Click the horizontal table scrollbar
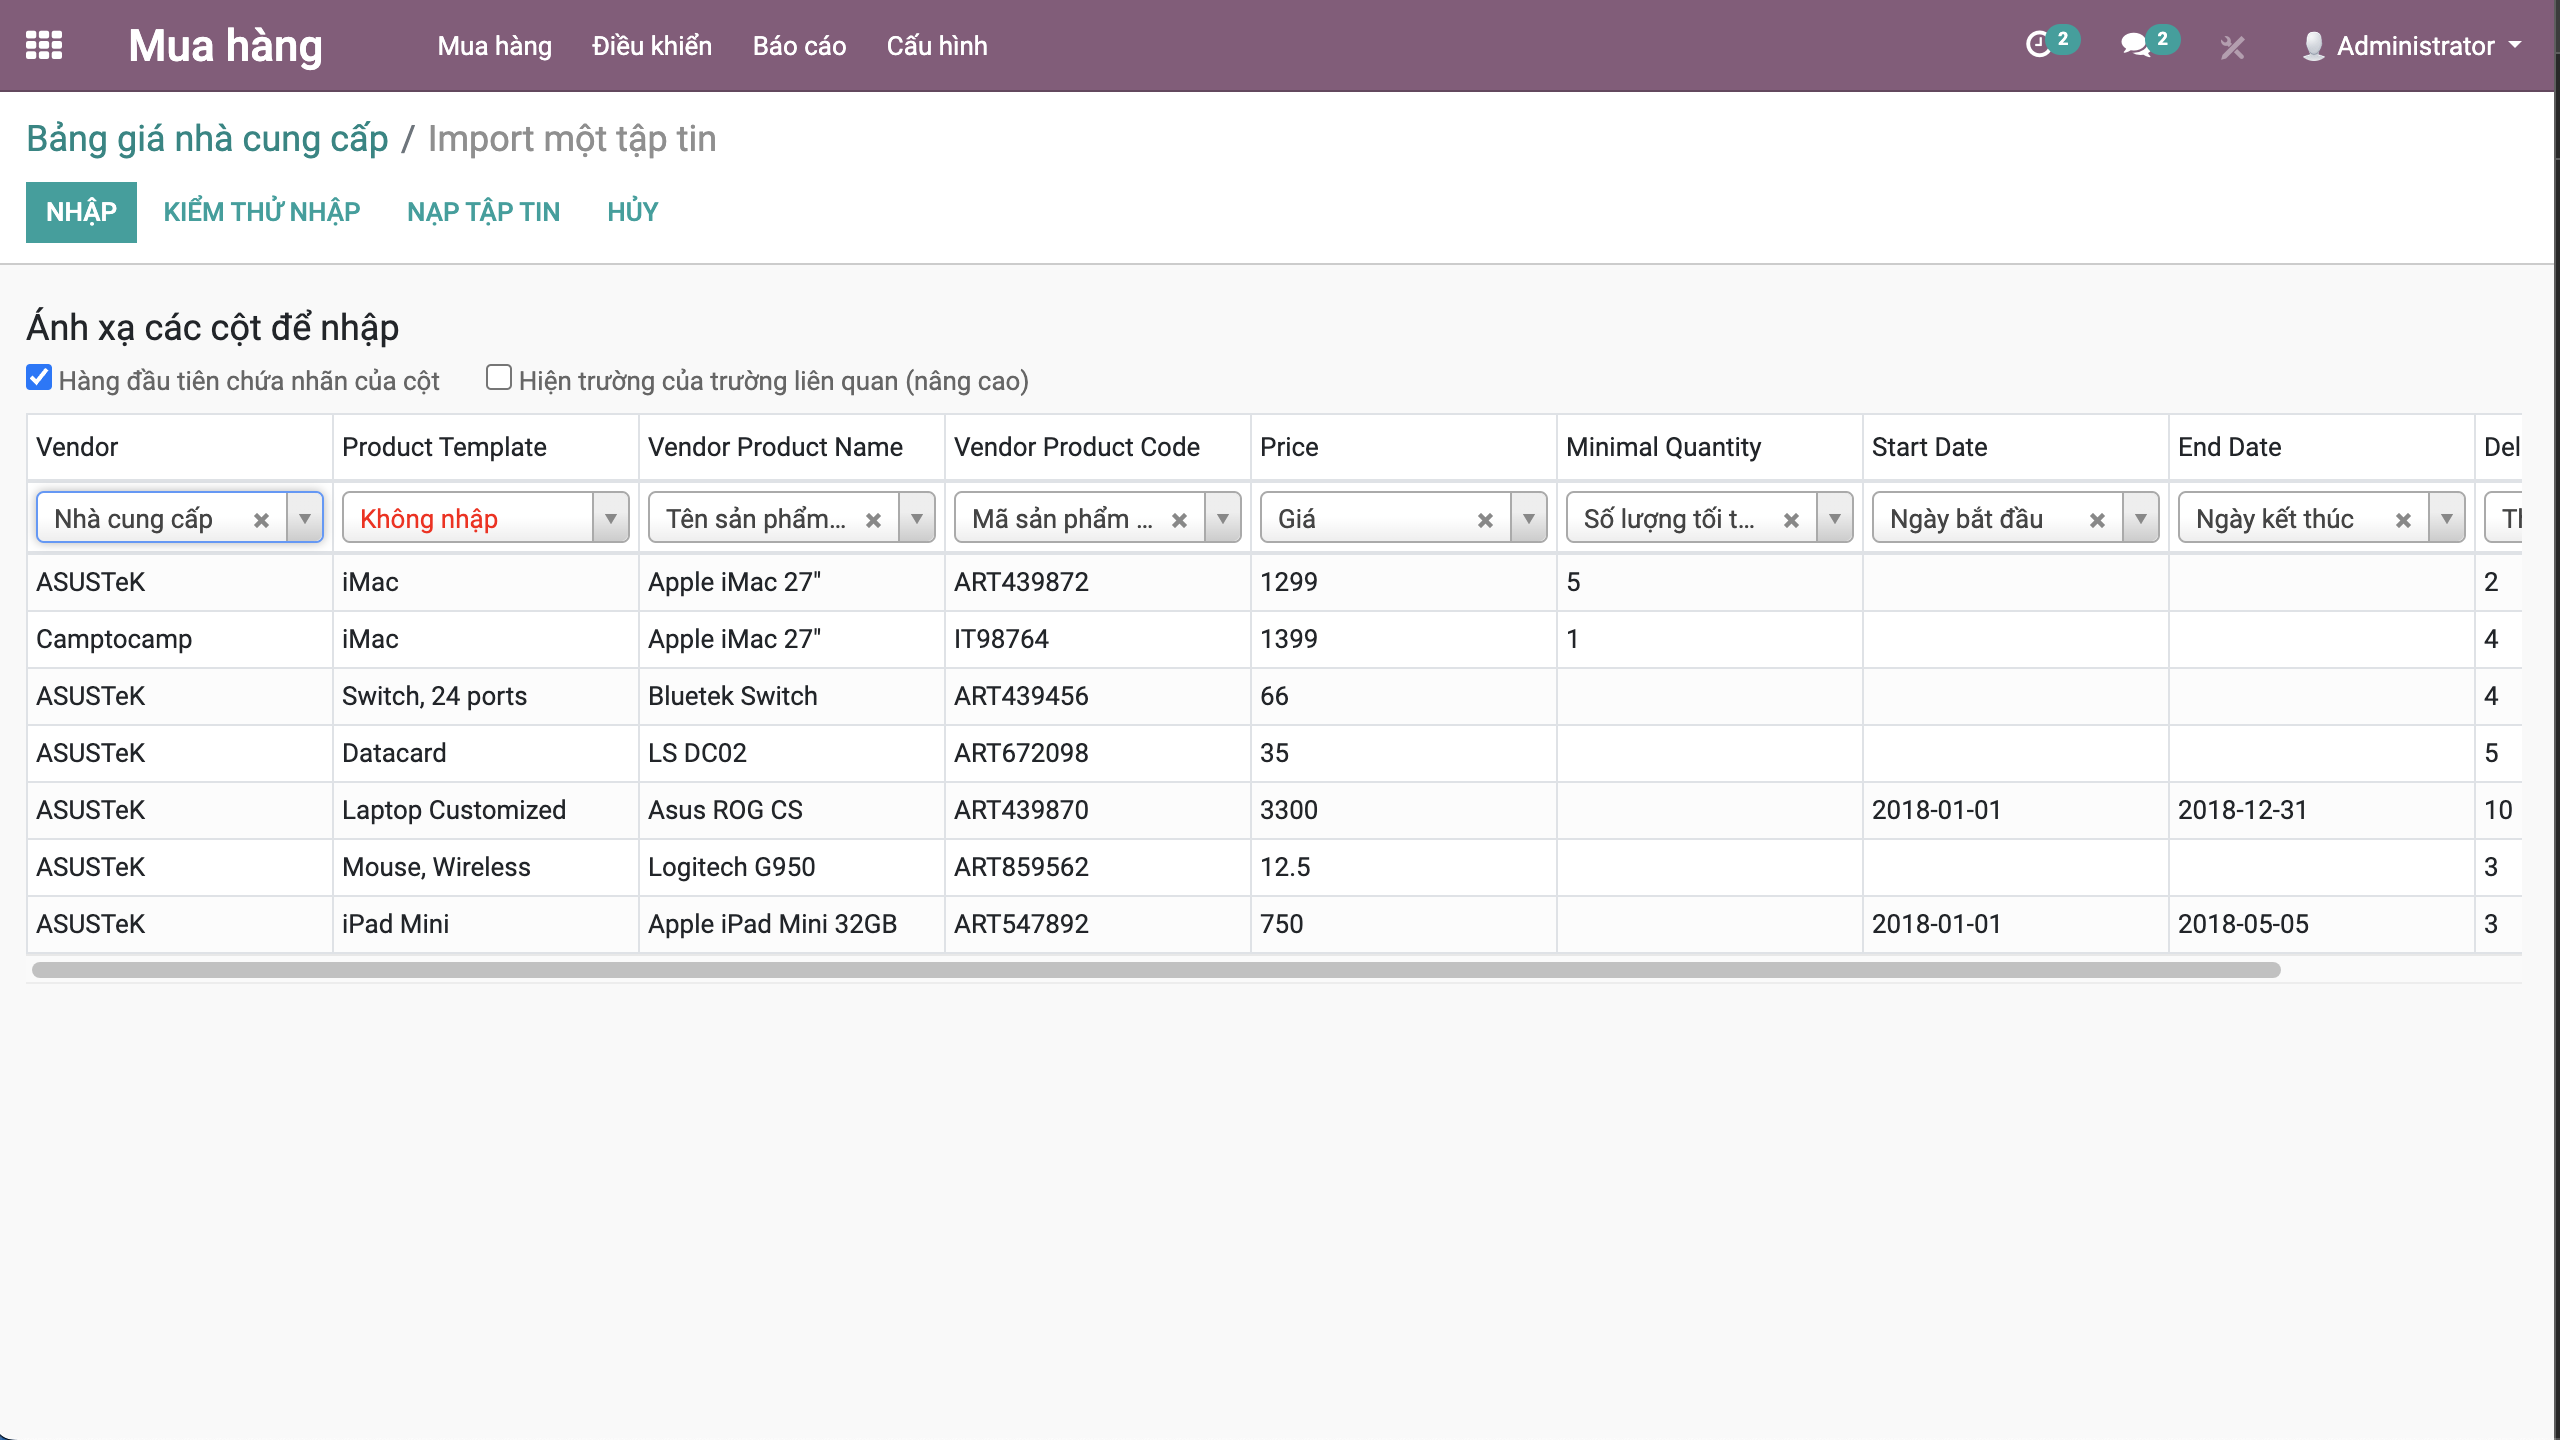Screen dimensions: 2560x1440 (1155, 970)
